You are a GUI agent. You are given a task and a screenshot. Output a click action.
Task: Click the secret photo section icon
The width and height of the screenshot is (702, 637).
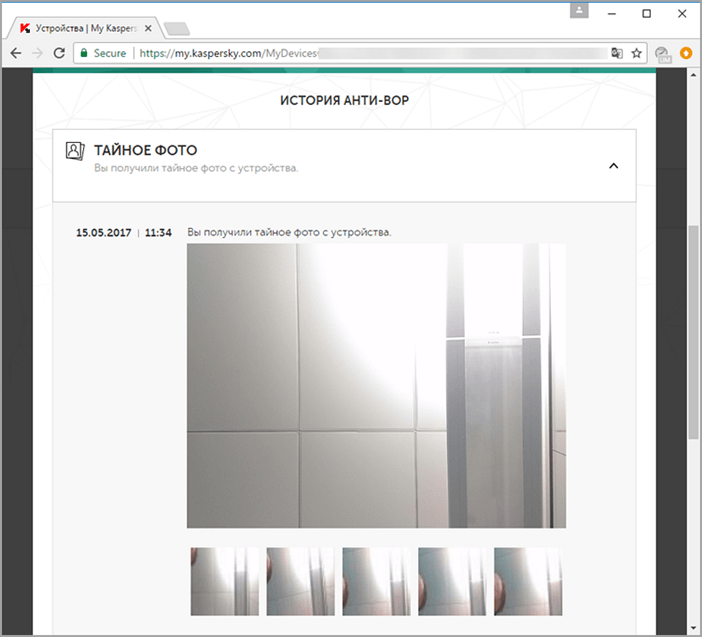75,151
